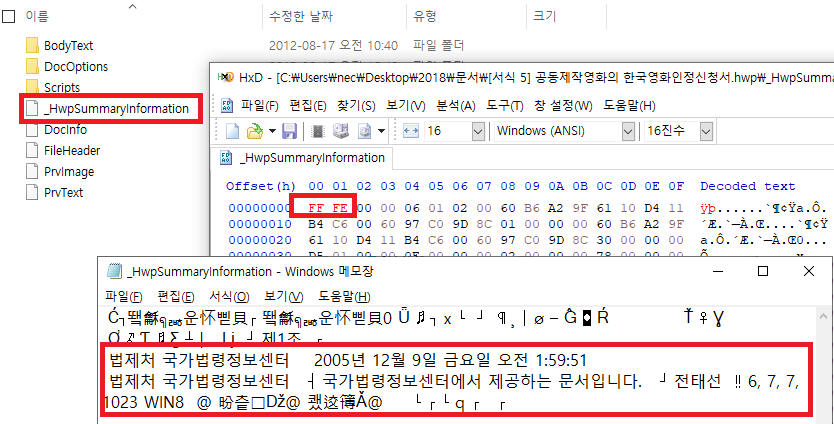Click the New file icon in HxD toolbar
Viewport: 834px width, 424px height.
pos(231,131)
